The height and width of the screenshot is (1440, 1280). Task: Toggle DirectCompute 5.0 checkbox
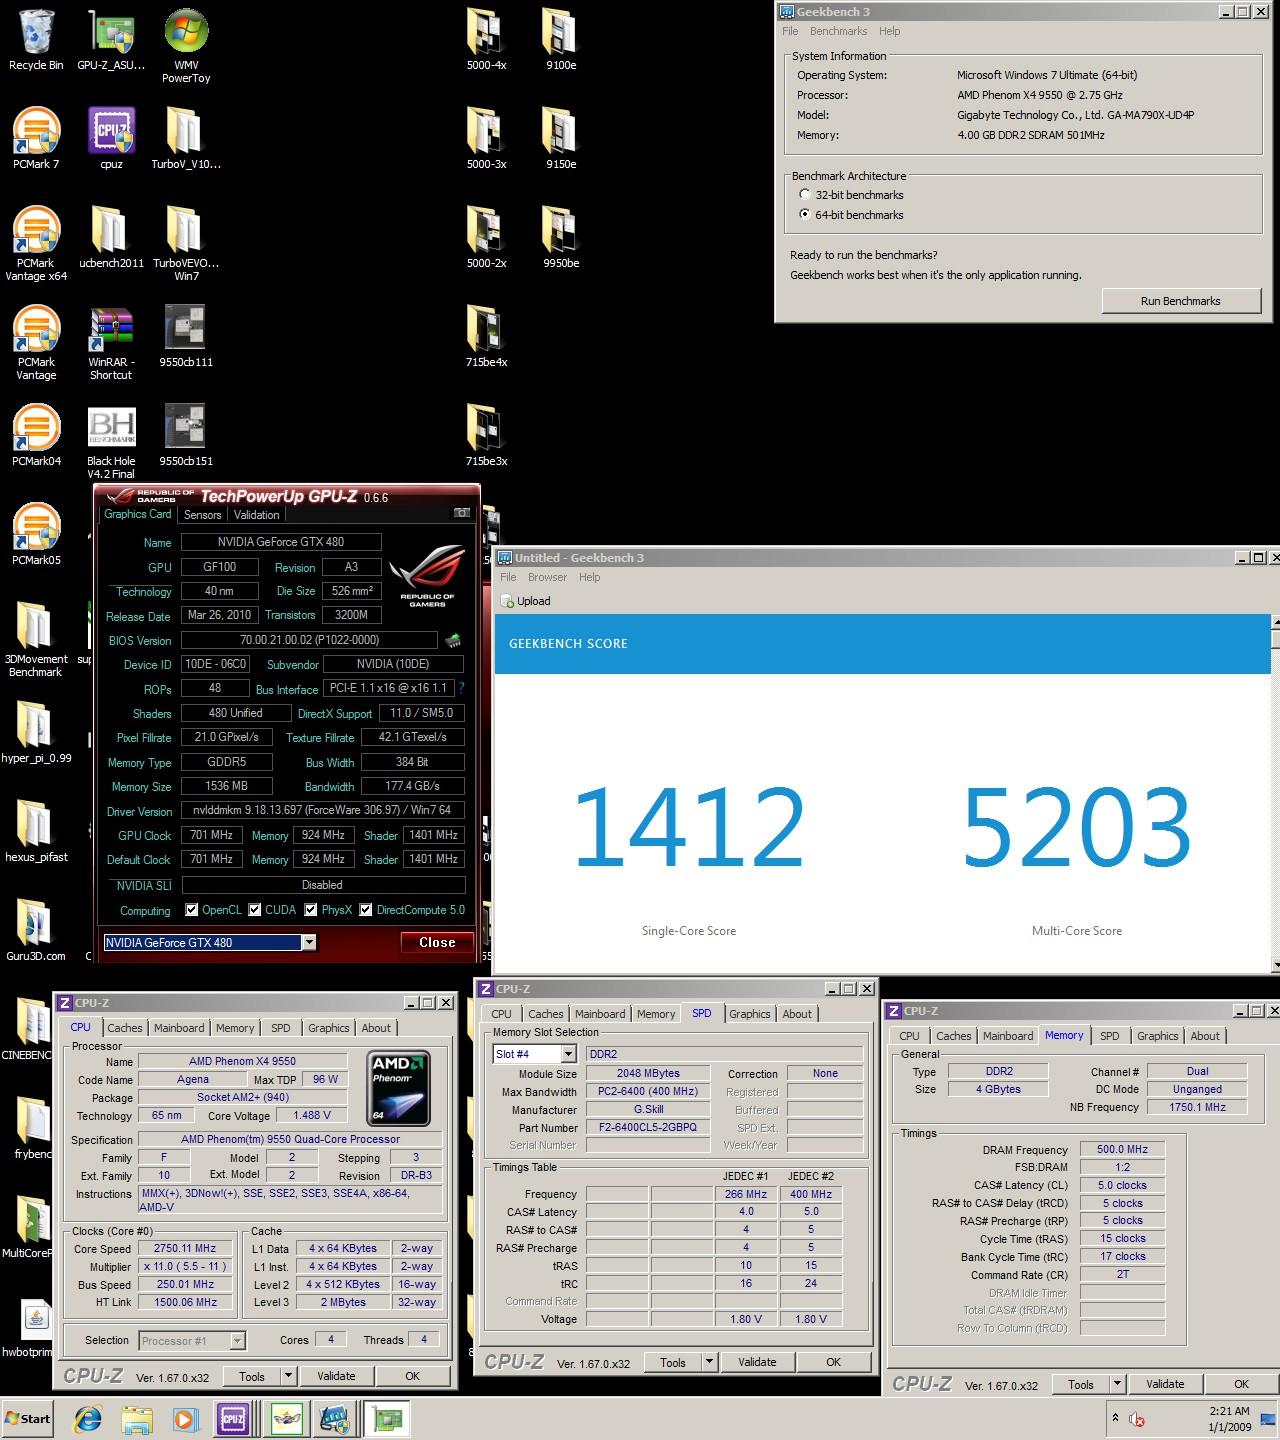(x=366, y=910)
